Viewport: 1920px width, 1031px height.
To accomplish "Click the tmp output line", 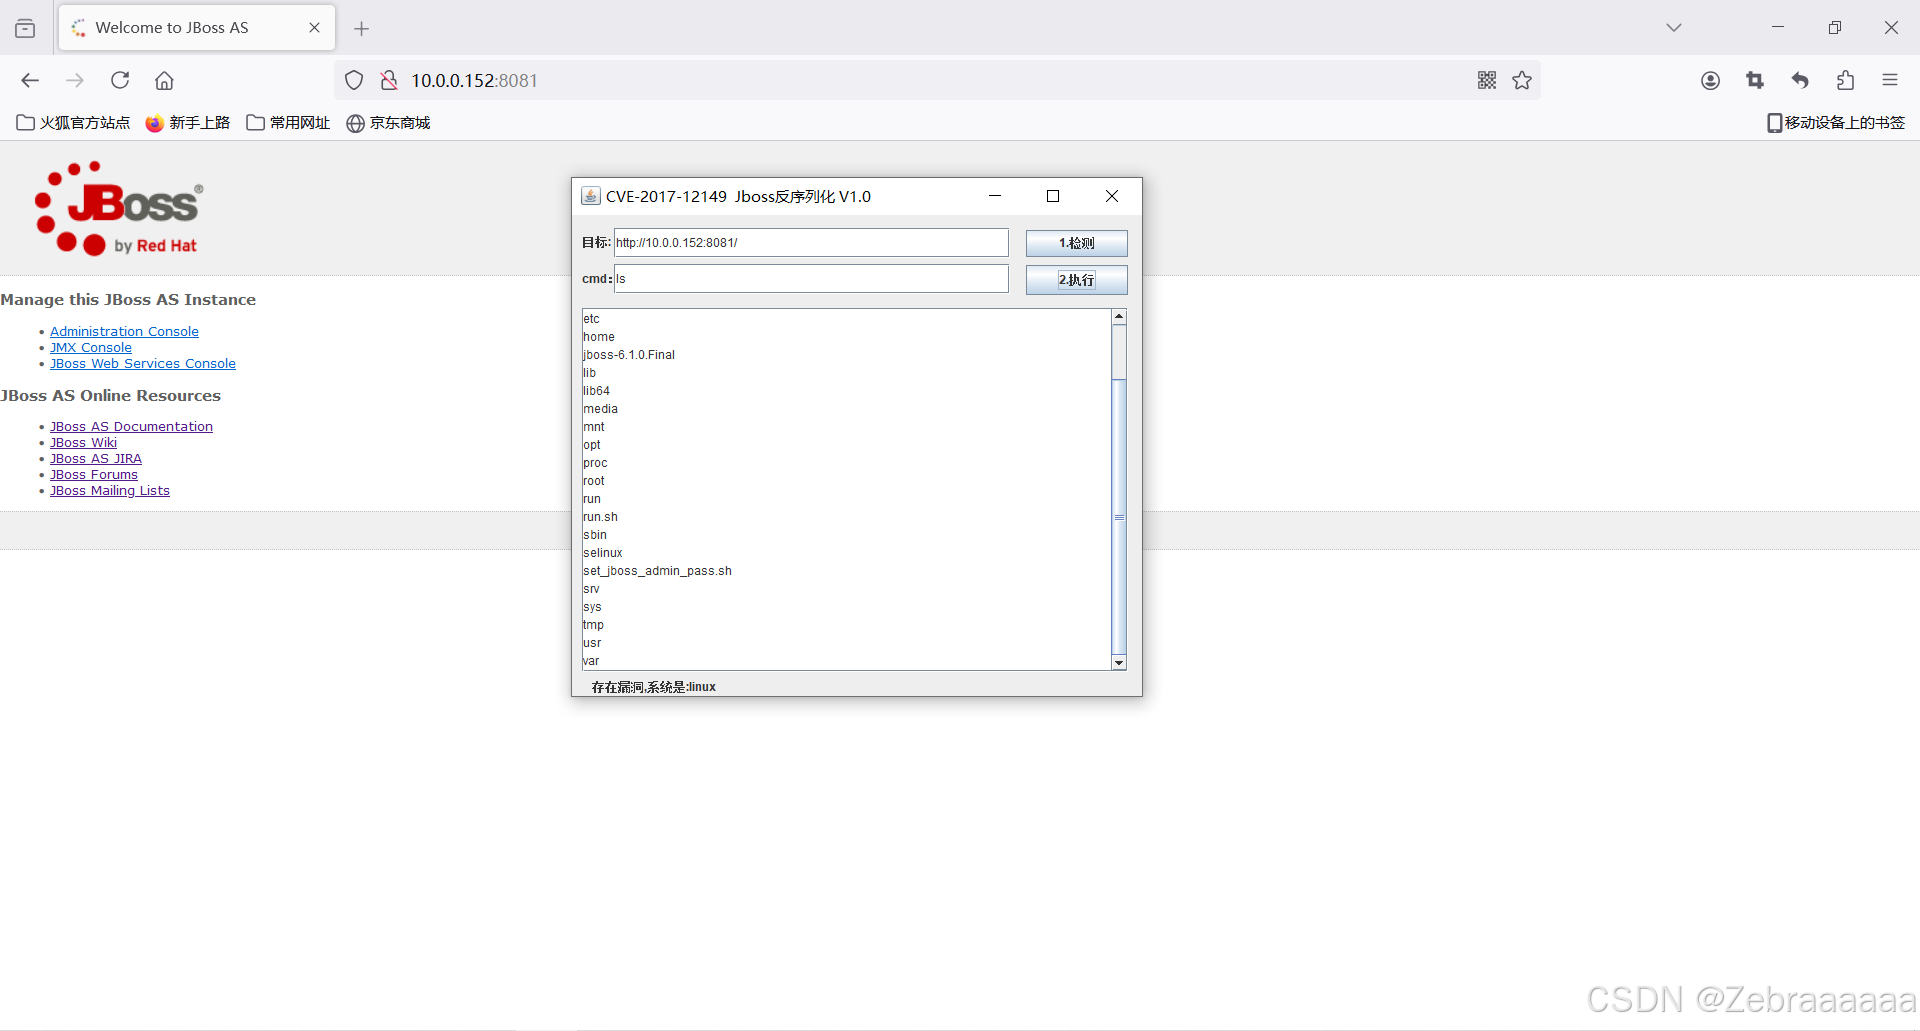I will 594,625.
